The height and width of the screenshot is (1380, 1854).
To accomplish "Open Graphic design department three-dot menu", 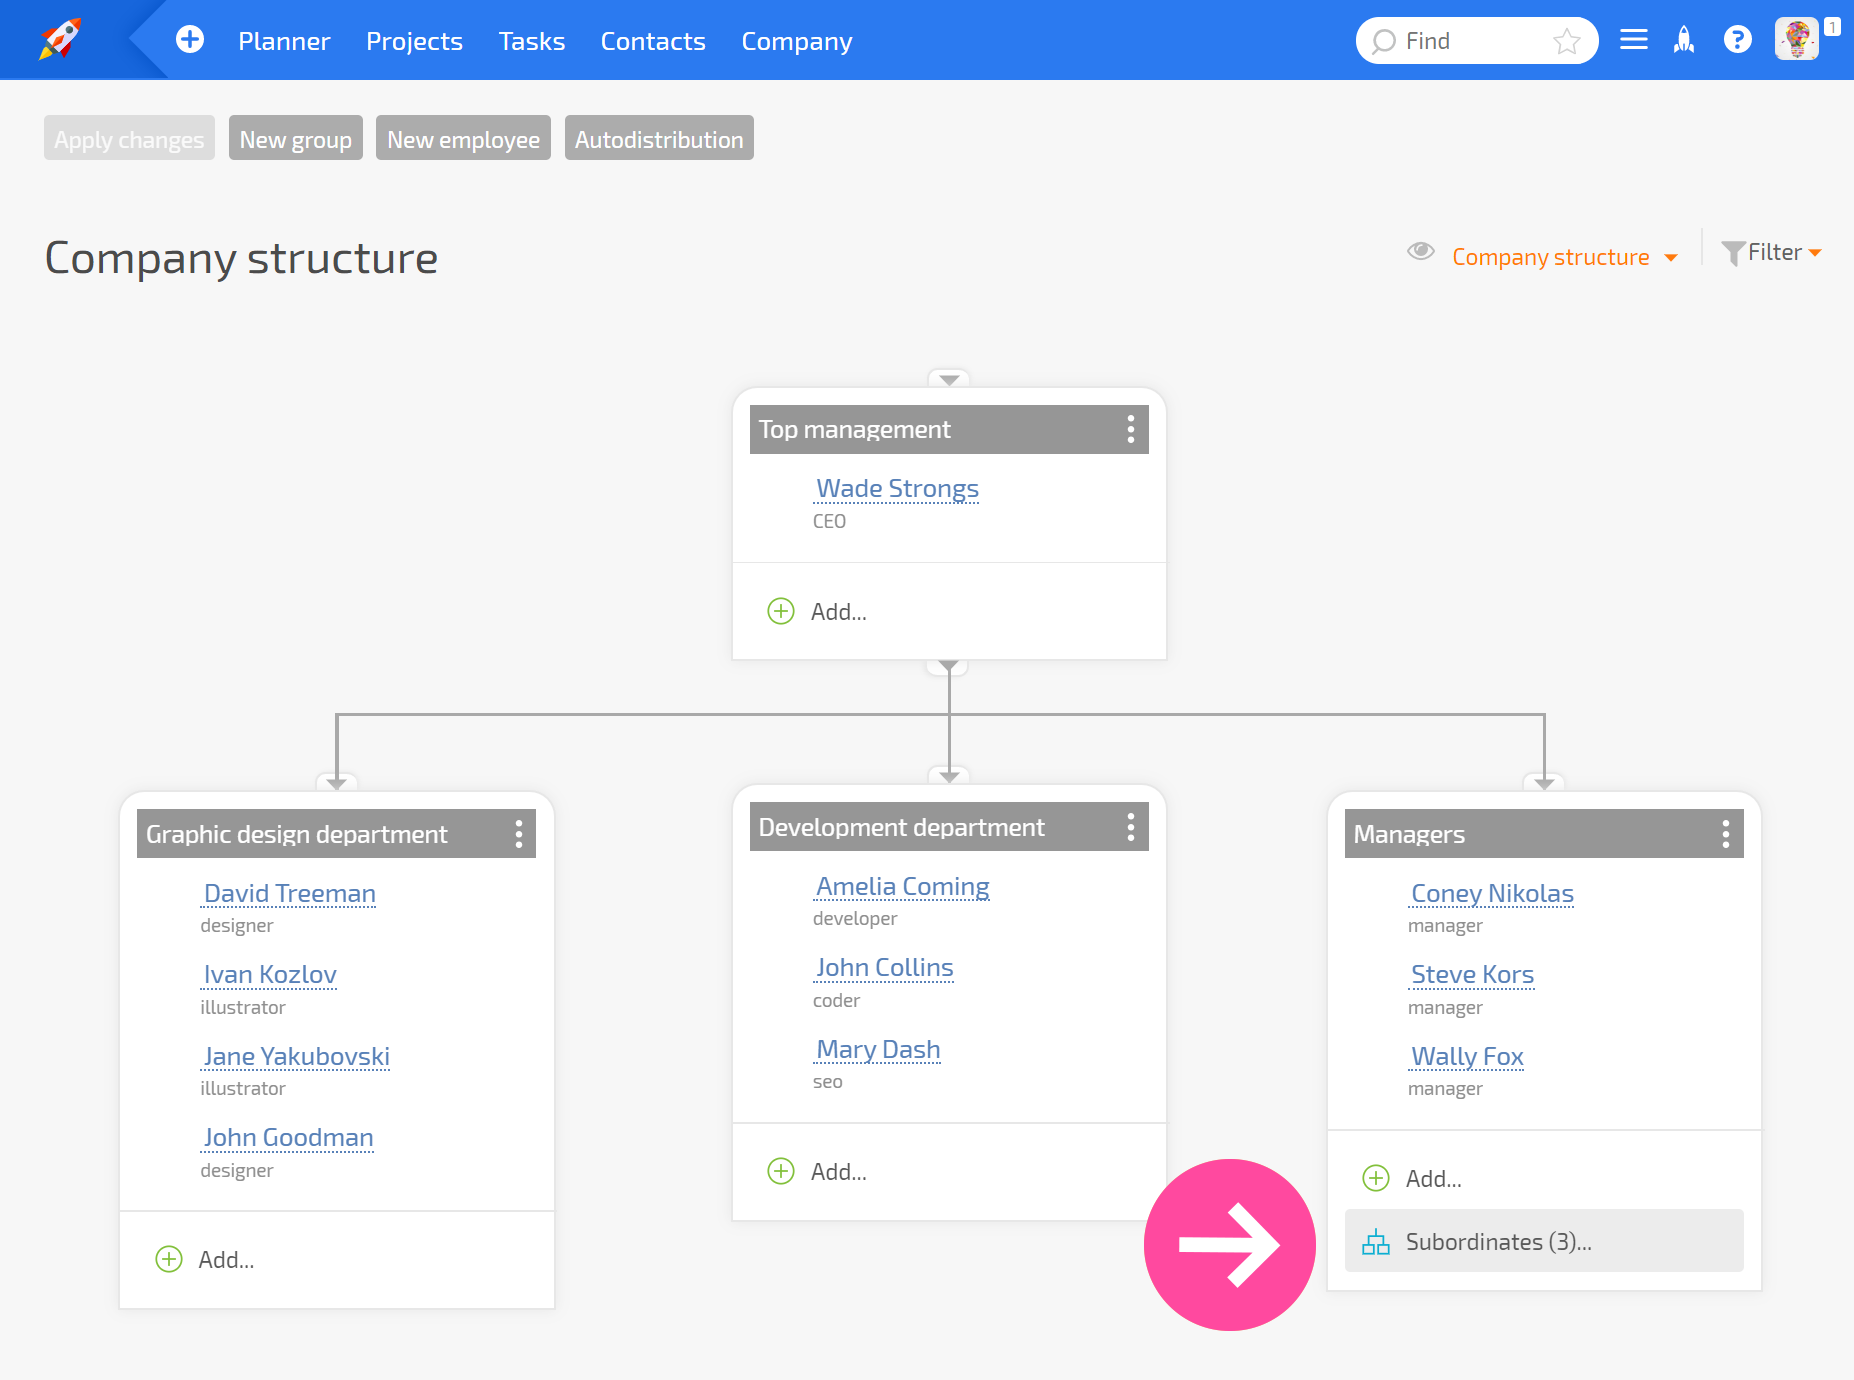I will click(518, 834).
